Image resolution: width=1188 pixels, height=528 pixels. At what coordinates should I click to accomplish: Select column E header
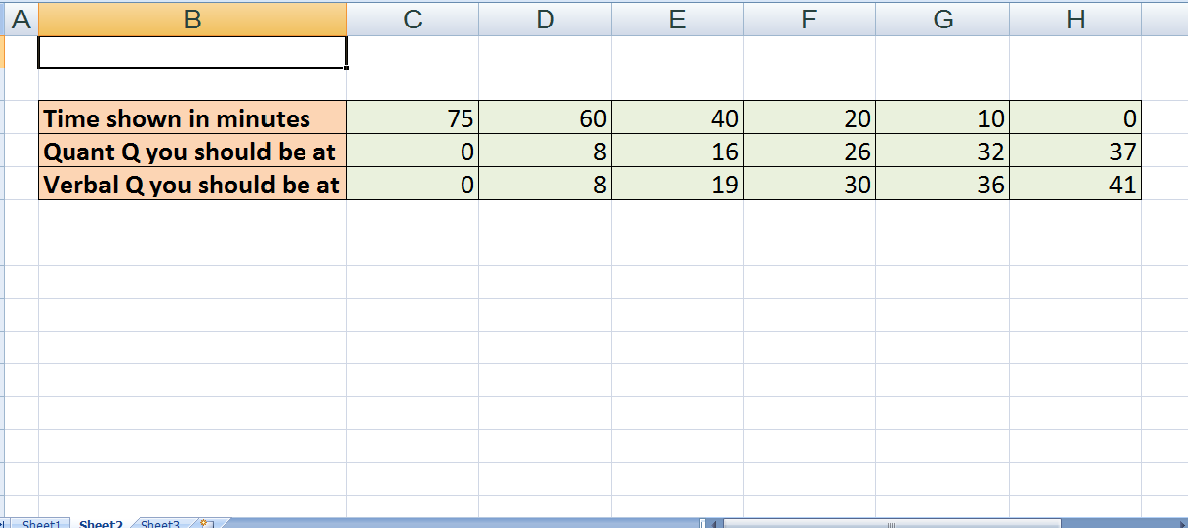pyautogui.click(x=677, y=19)
